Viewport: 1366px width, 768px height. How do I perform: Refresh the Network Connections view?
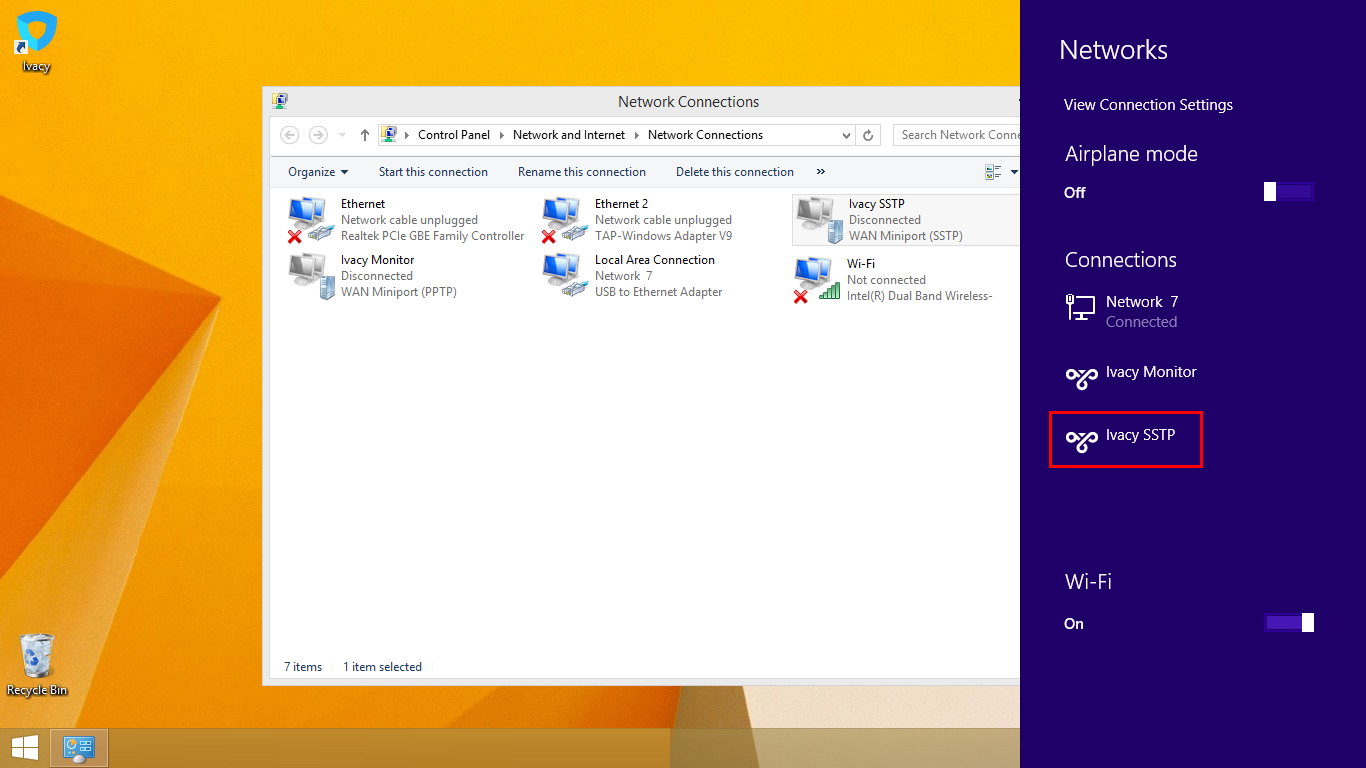(x=869, y=135)
